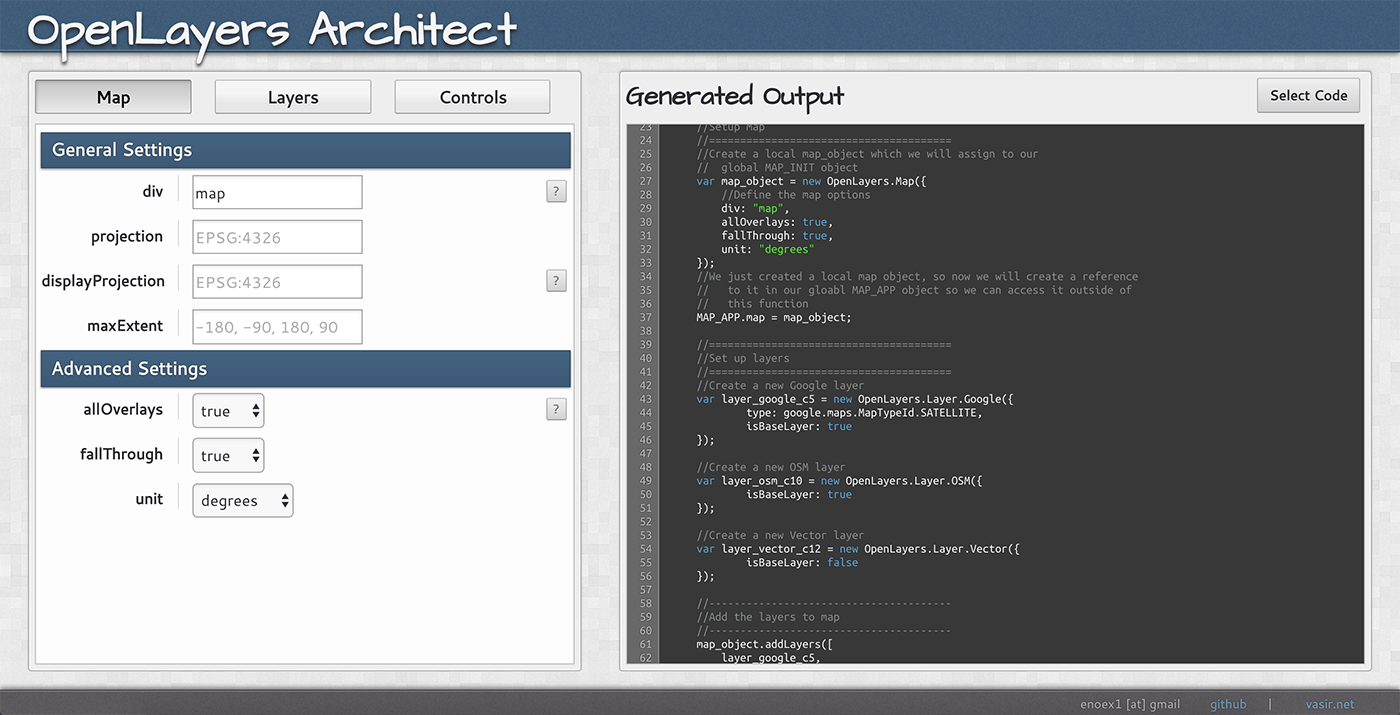The width and height of the screenshot is (1400, 715).
Task: Open the allOverlays dropdown
Action: pos(228,411)
